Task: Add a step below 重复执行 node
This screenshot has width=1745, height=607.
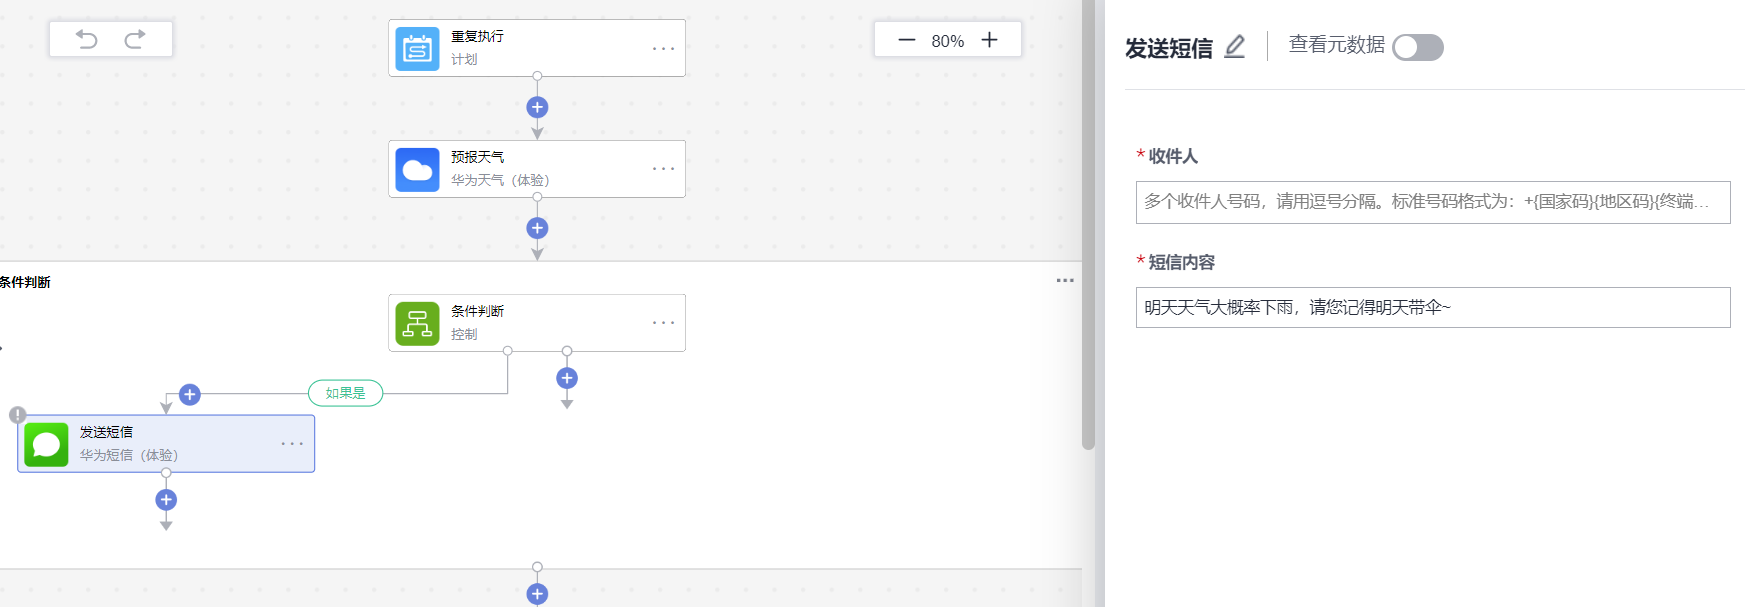Action: tap(537, 107)
